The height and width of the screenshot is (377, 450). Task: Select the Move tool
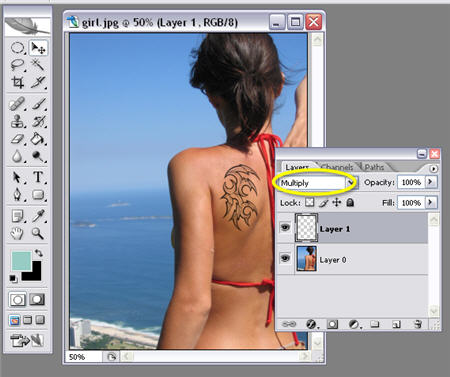pos(38,48)
